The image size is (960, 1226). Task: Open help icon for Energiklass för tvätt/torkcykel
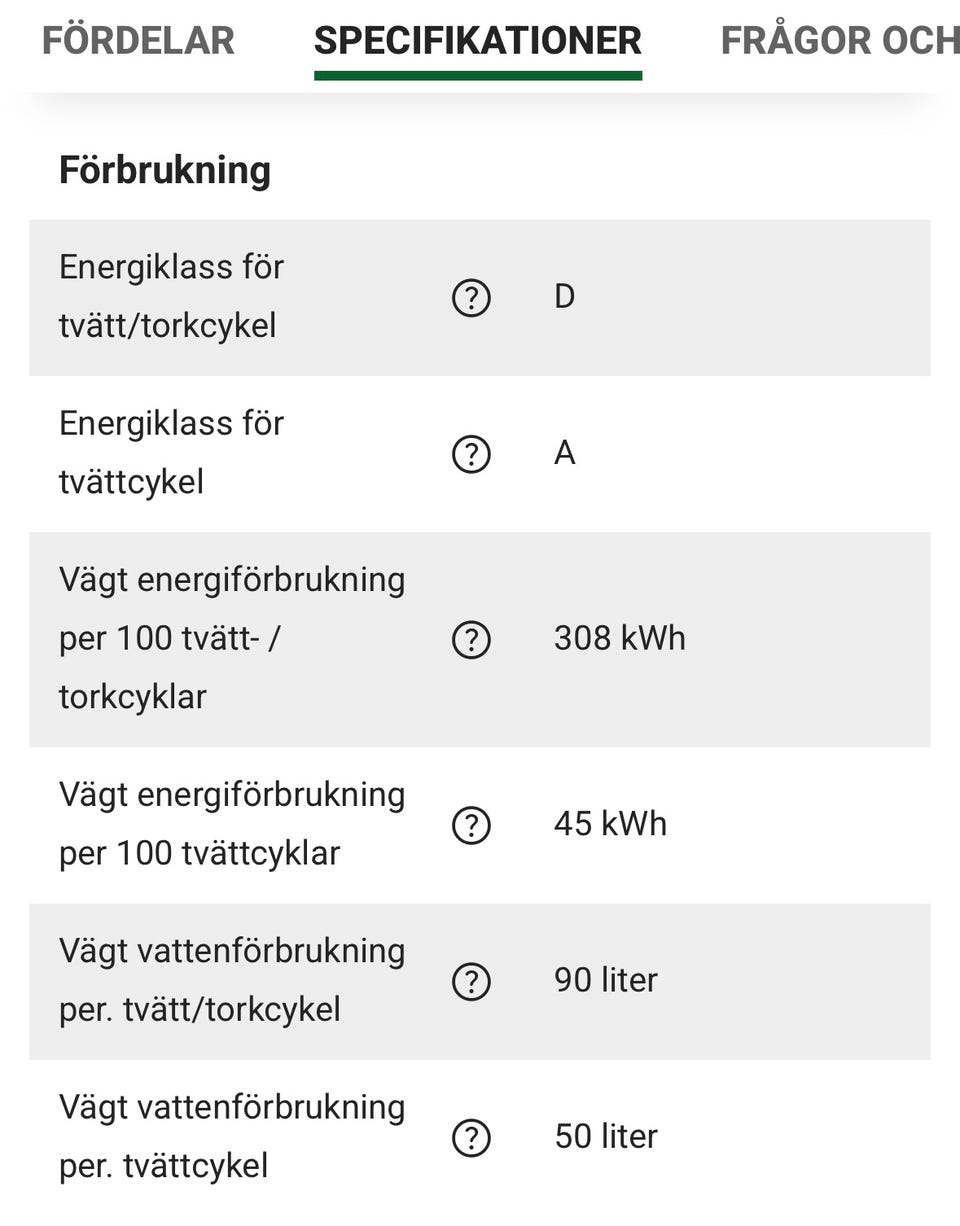pyautogui.click(x=471, y=298)
